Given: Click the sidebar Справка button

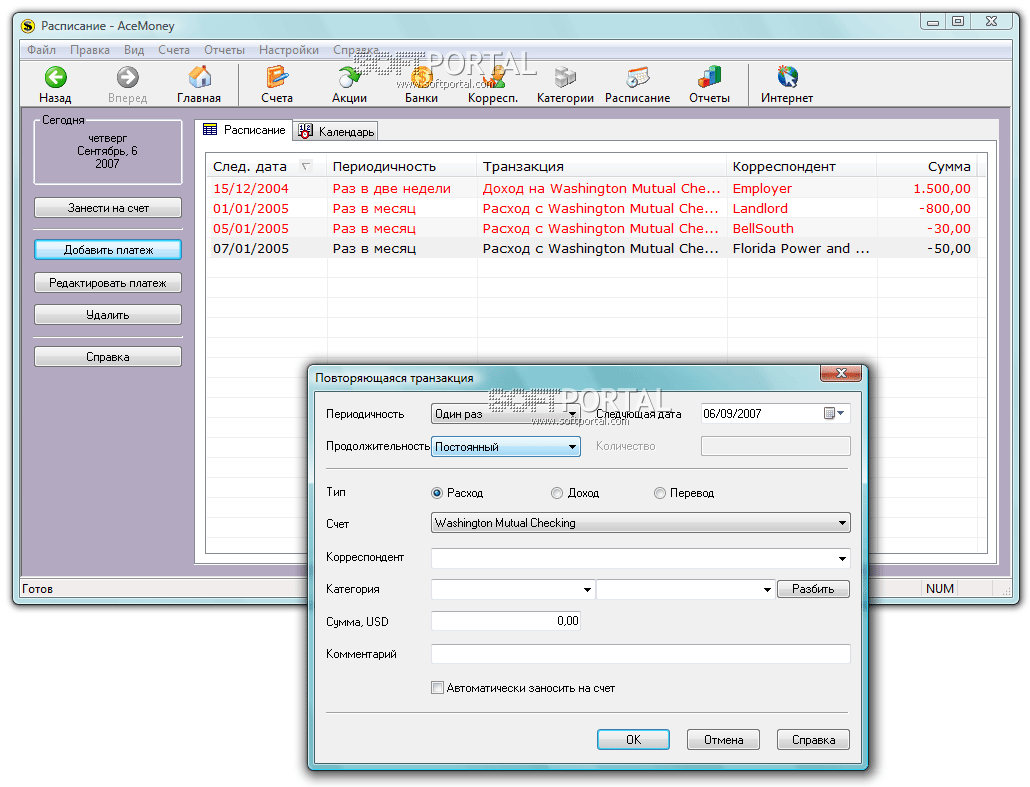Looking at the screenshot, I should pyautogui.click(x=108, y=357).
